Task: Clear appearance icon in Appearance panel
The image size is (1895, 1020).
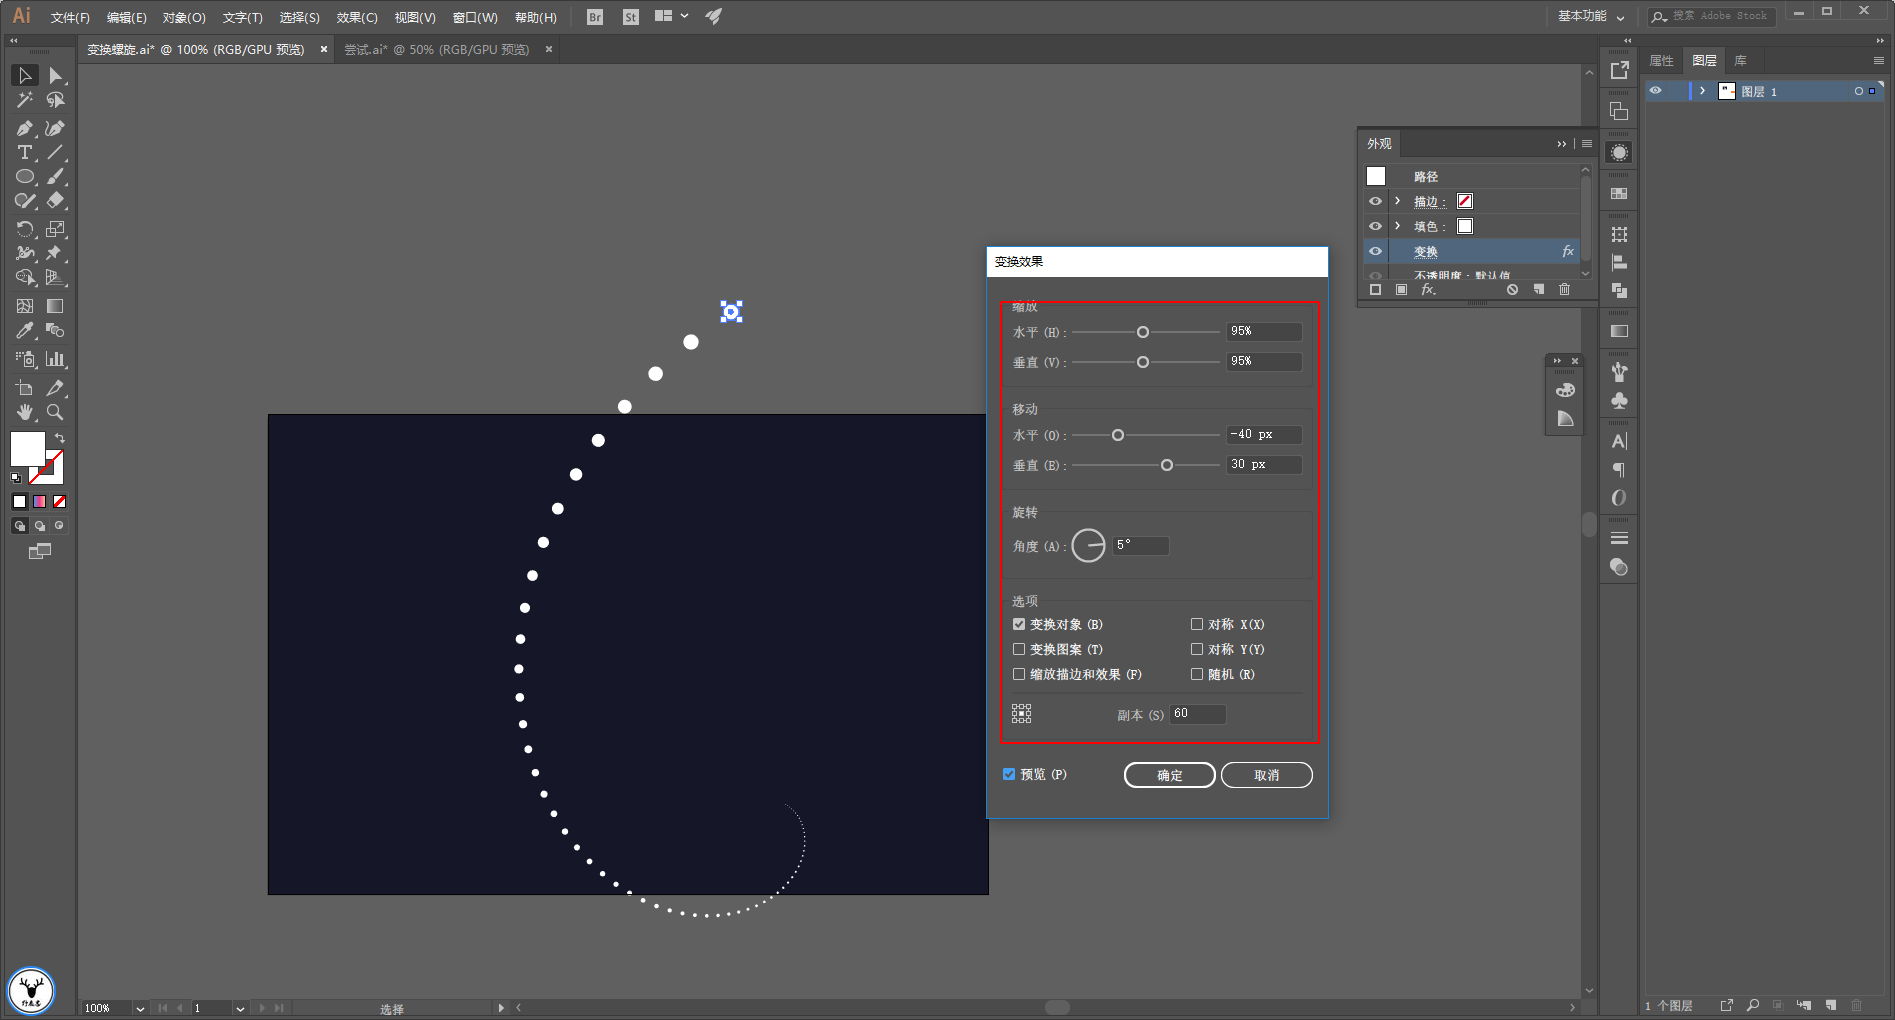Action: 1513,289
